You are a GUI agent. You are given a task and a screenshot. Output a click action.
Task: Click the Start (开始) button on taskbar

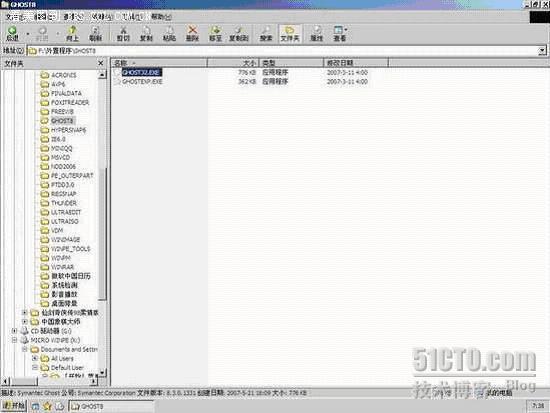coord(13,406)
